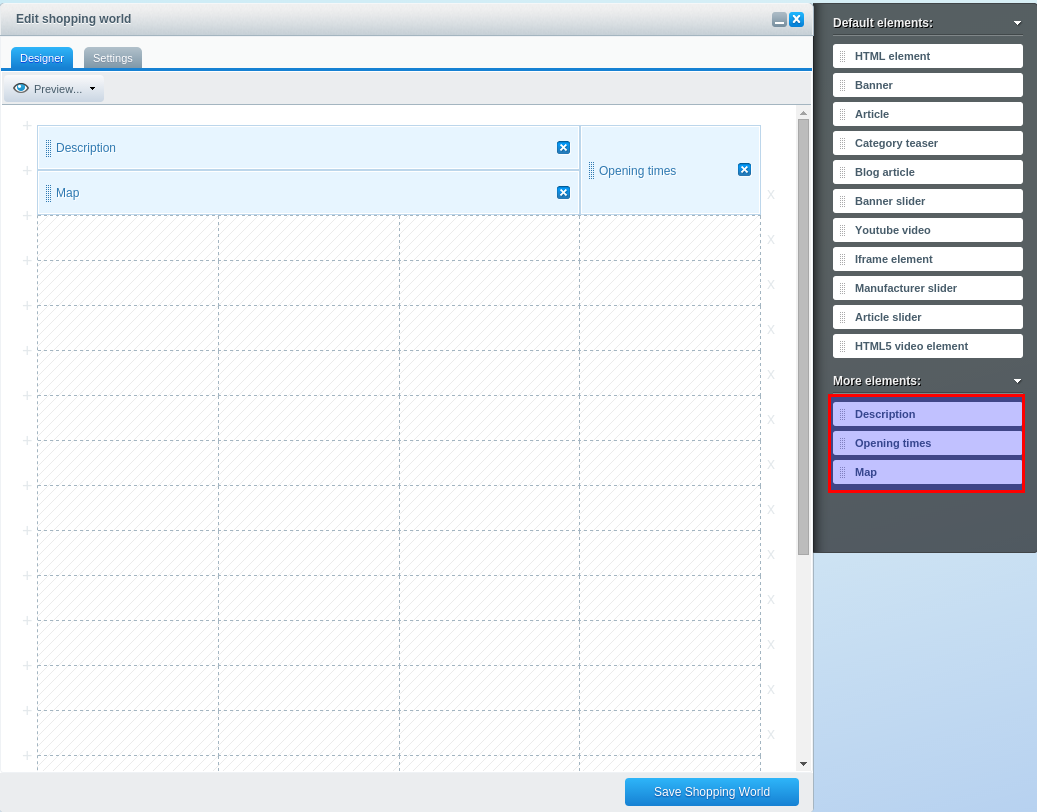Viewport: 1037px width, 812px height.
Task: Click the vertical scrollbar of the designer grid
Action: click(x=803, y=335)
